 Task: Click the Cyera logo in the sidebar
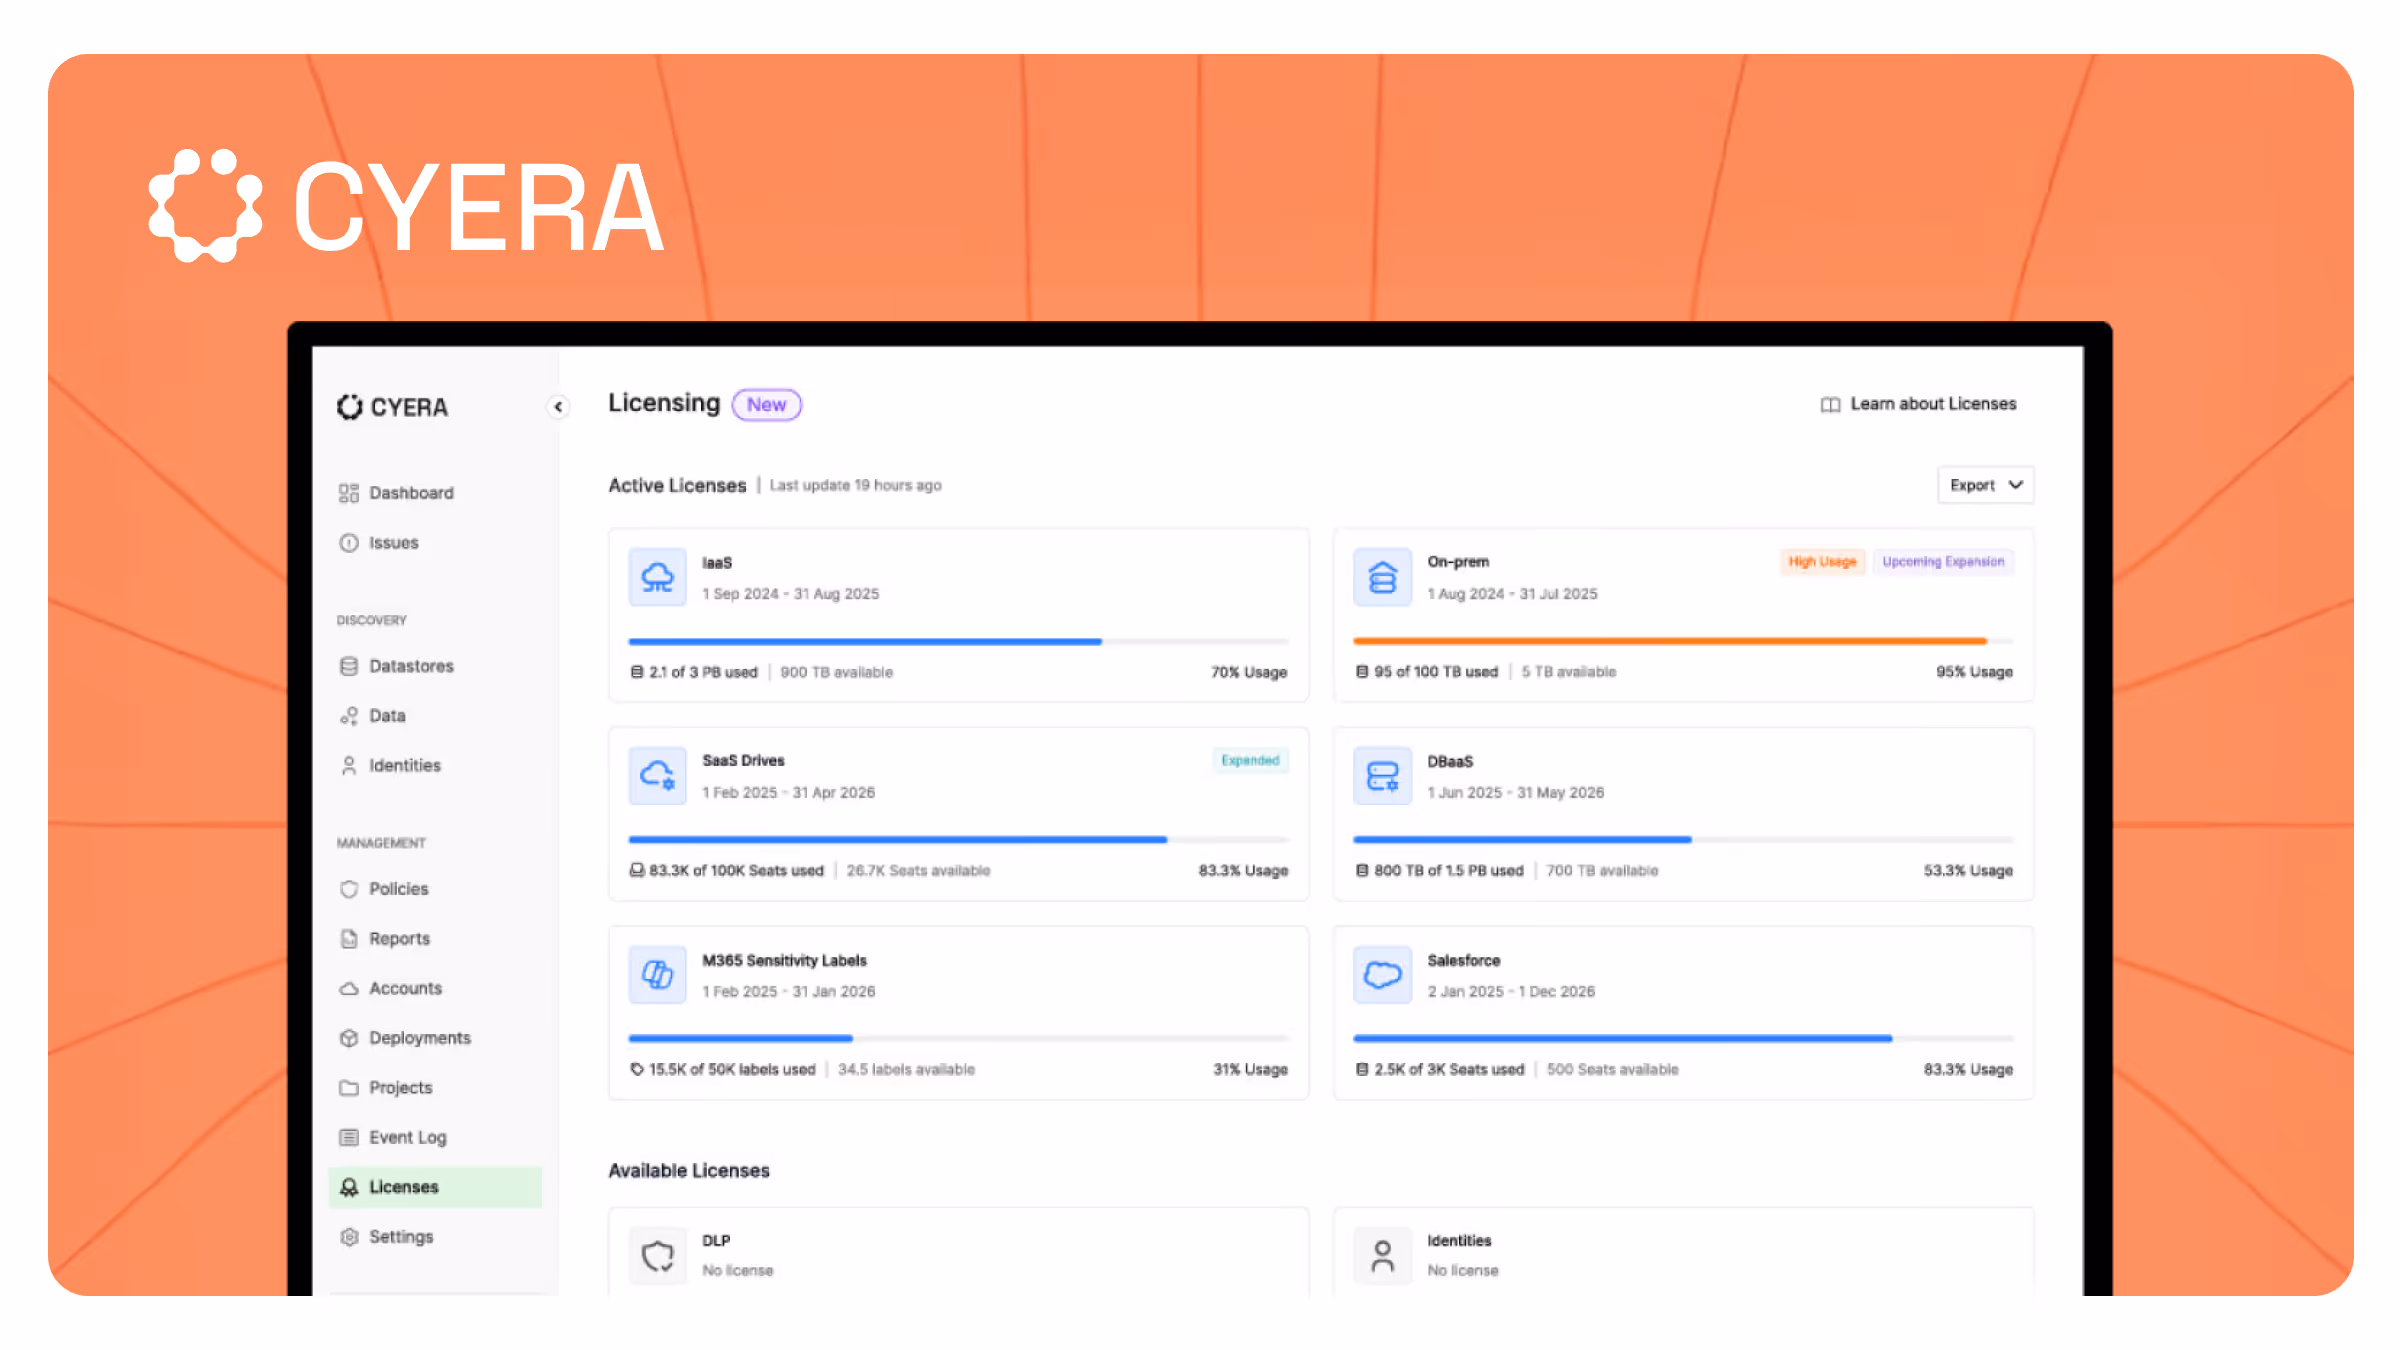coord(392,407)
